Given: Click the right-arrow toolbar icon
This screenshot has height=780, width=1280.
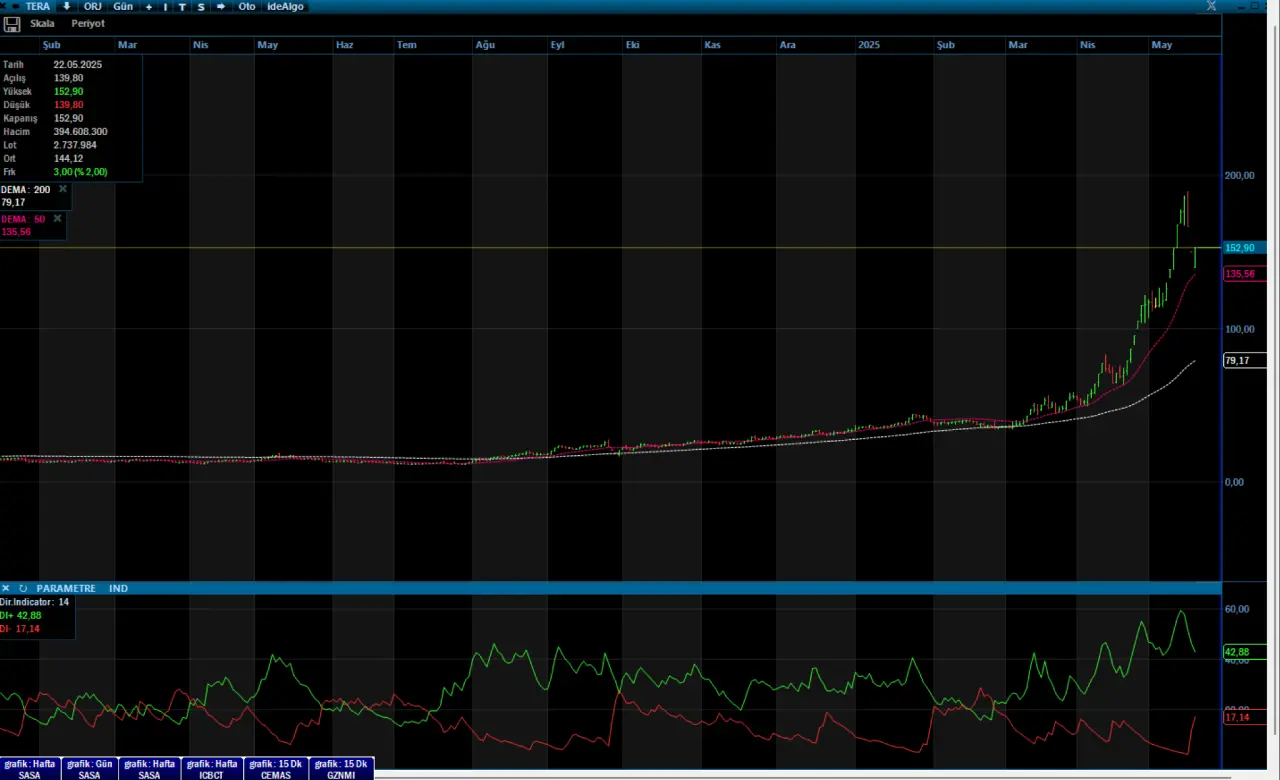Looking at the screenshot, I should tap(221, 6).
